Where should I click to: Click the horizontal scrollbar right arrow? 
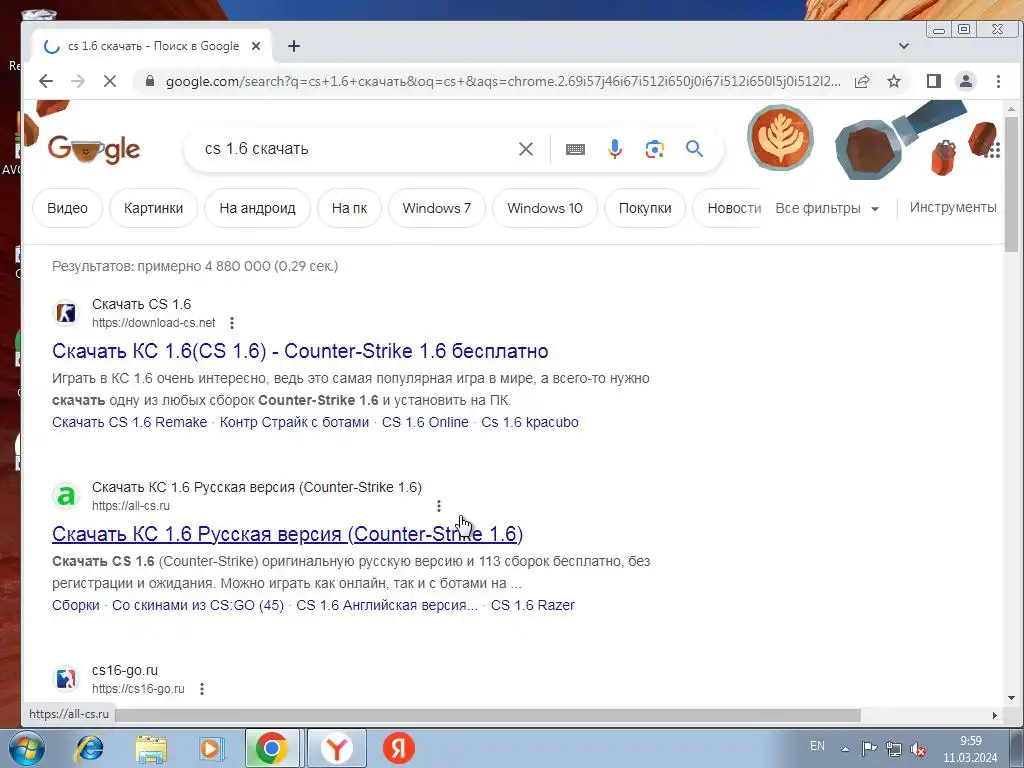pos(995,715)
